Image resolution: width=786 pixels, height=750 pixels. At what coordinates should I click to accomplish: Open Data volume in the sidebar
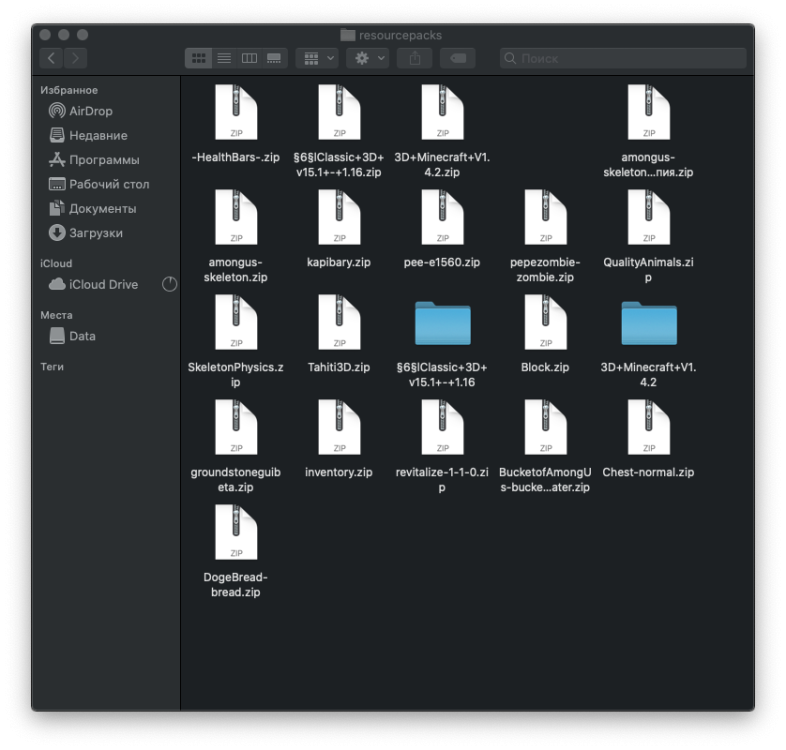click(72, 336)
